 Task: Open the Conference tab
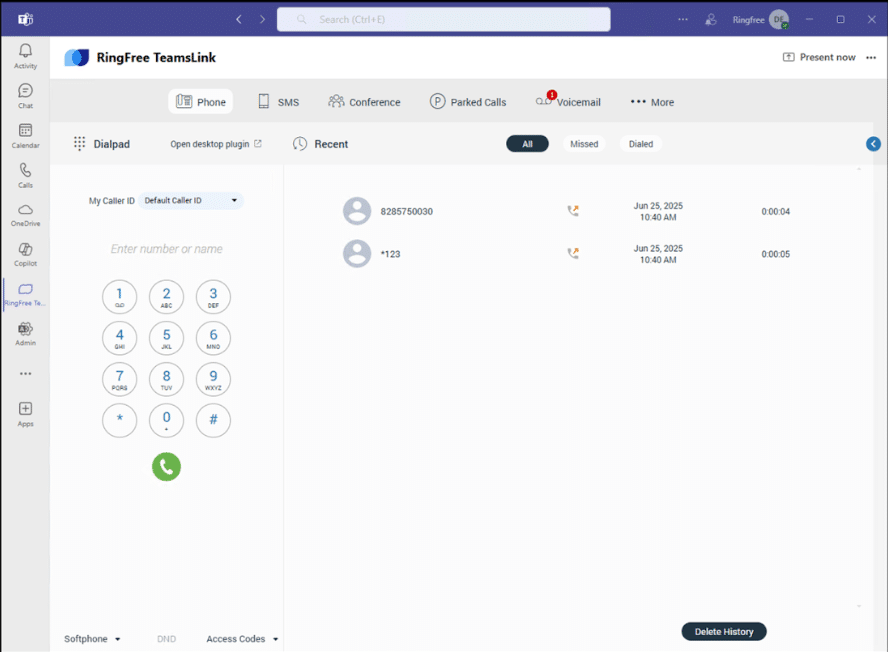tap(364, 102)
